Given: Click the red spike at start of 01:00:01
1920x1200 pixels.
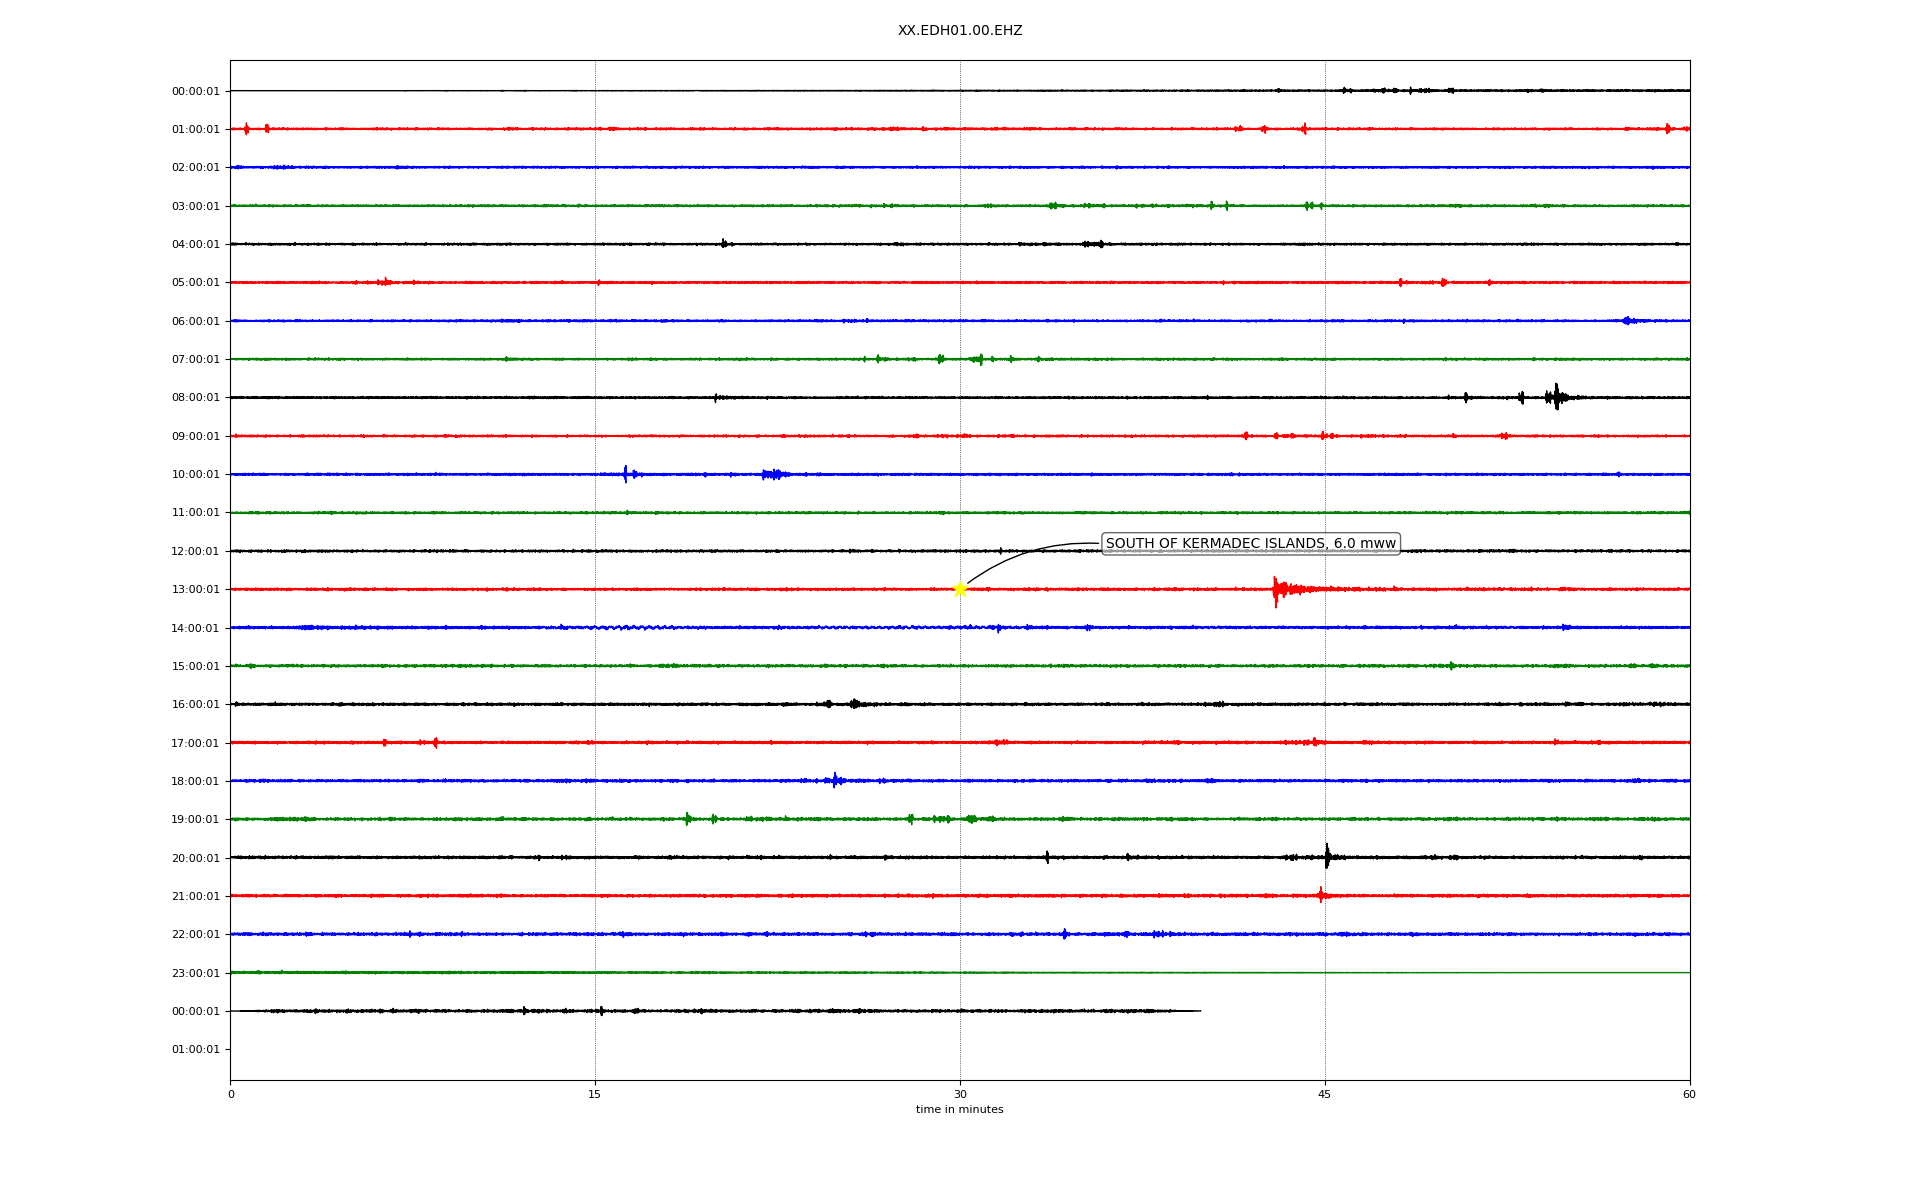Looking at the screenshot, I should click(x=246, y=129).
